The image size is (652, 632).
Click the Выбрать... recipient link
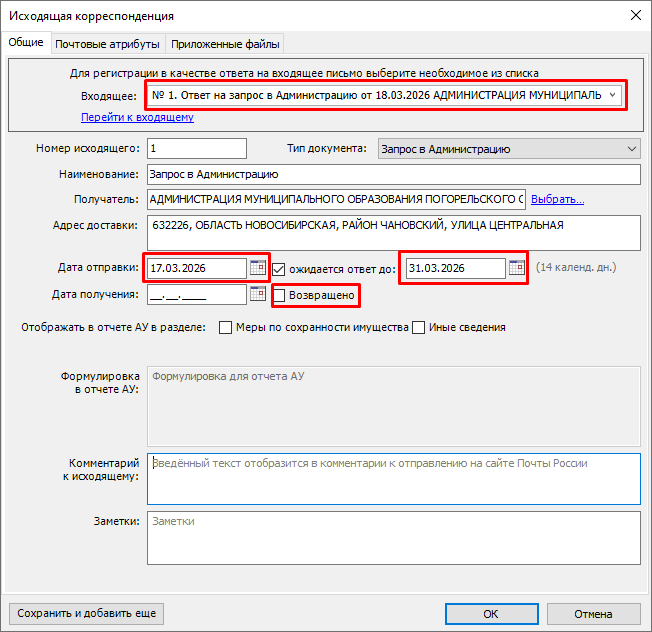click(557, 199)
